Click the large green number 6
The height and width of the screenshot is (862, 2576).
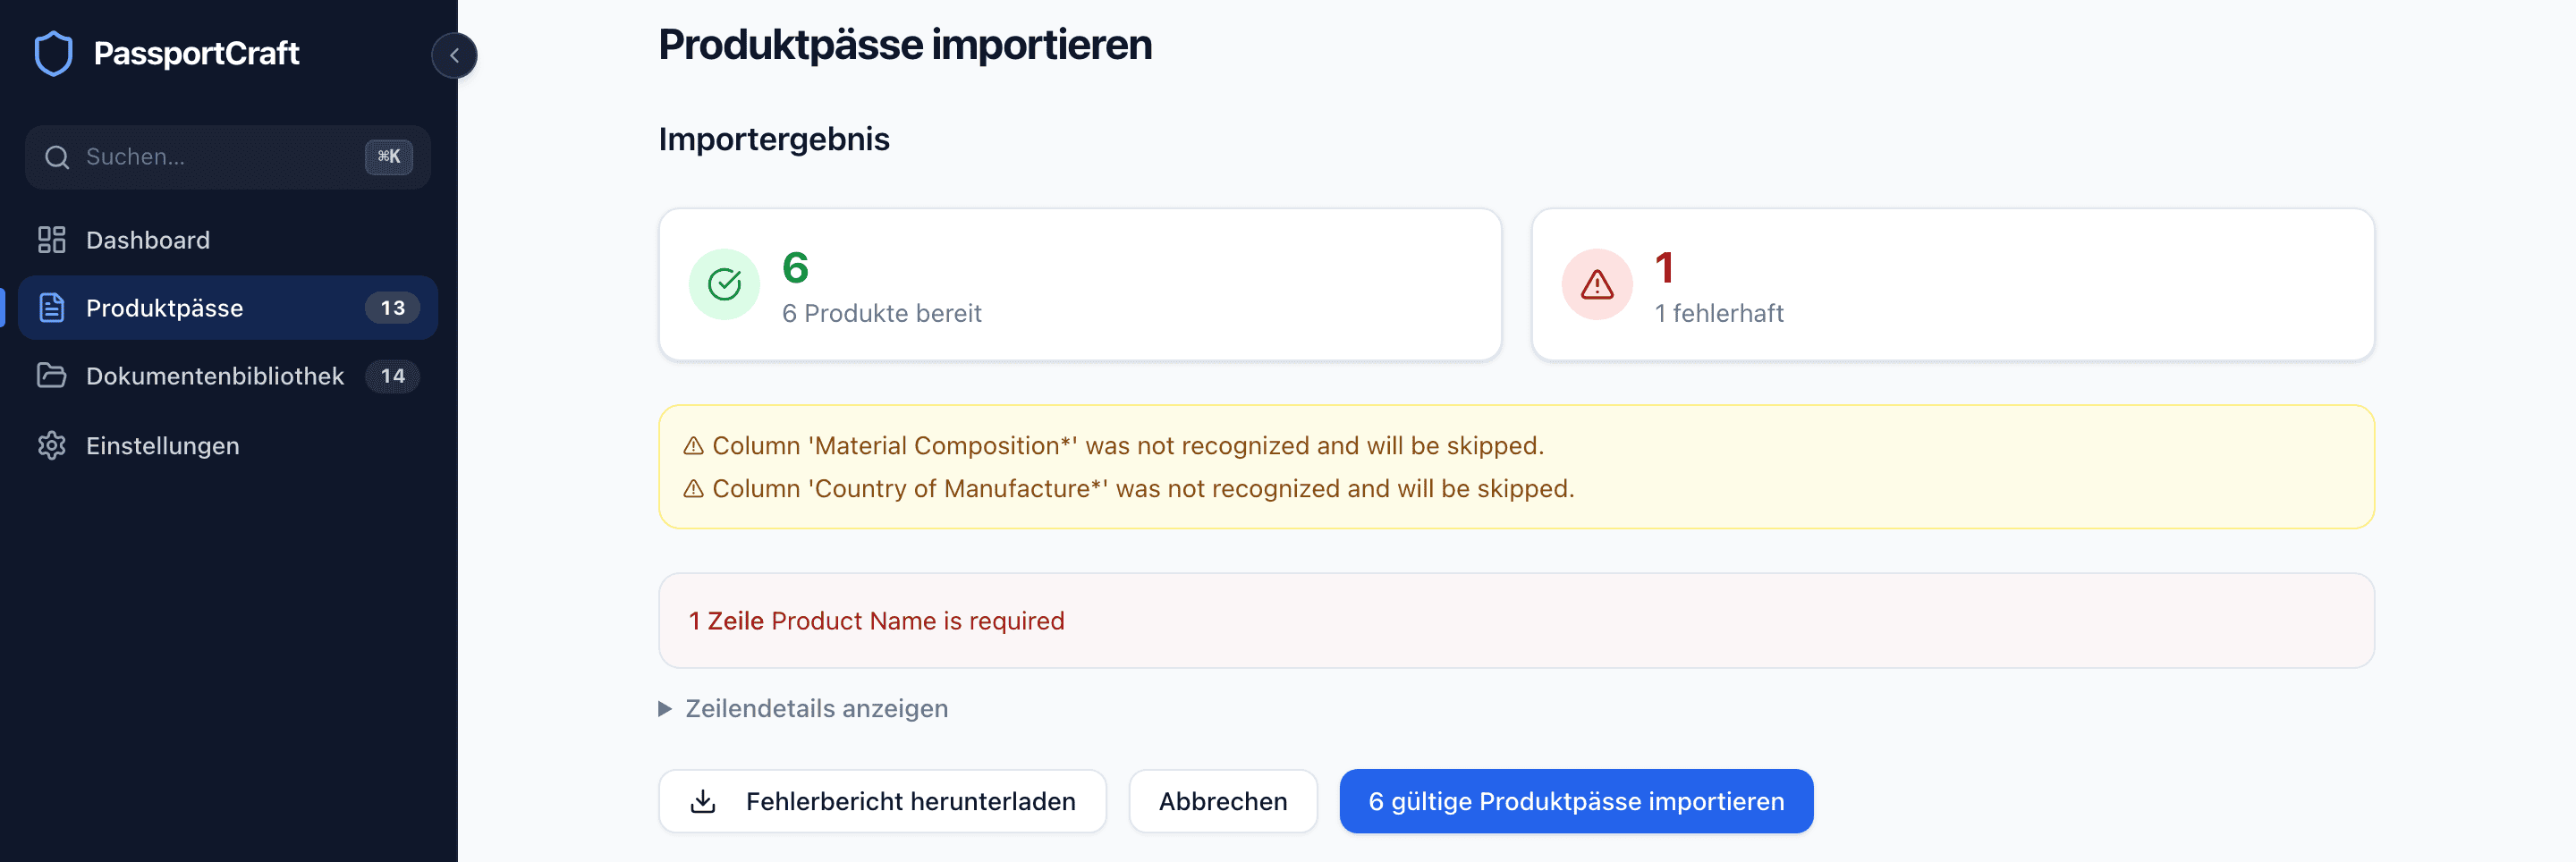(795, 268)
